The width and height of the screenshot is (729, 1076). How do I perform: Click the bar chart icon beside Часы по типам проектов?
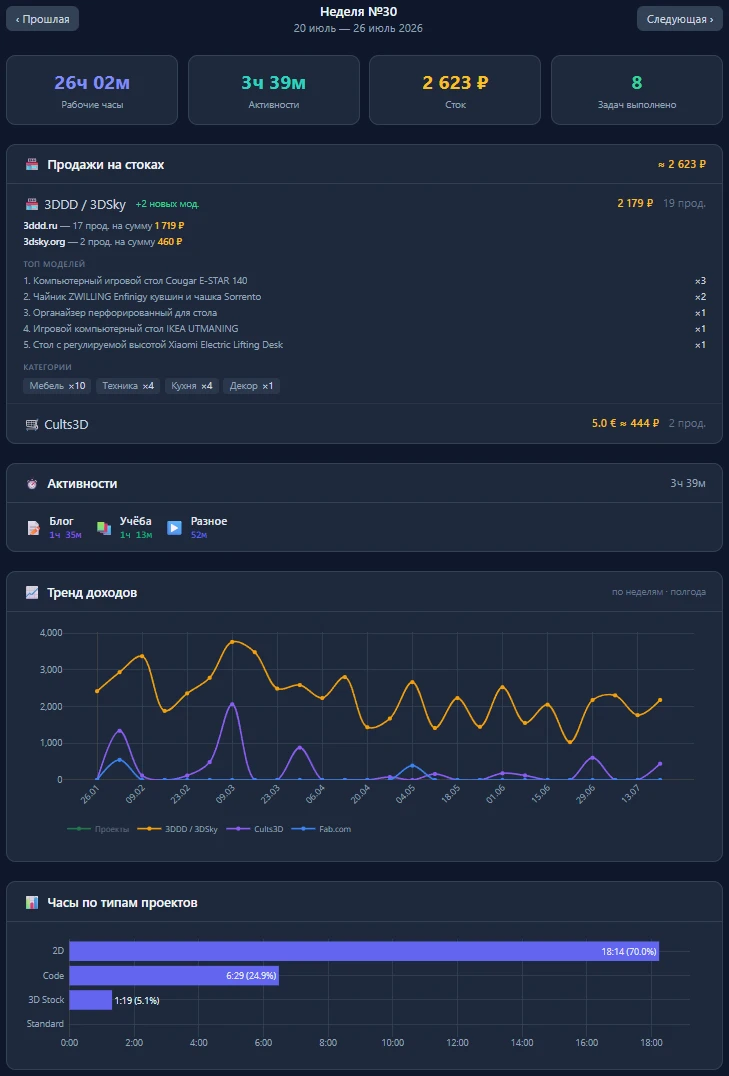click(32, 903)
